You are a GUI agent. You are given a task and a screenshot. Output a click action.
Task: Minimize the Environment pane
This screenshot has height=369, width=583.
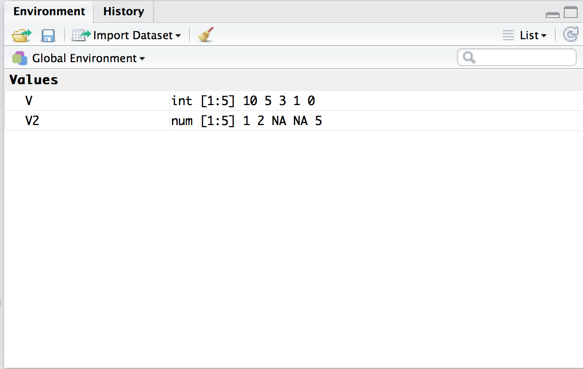553,15
